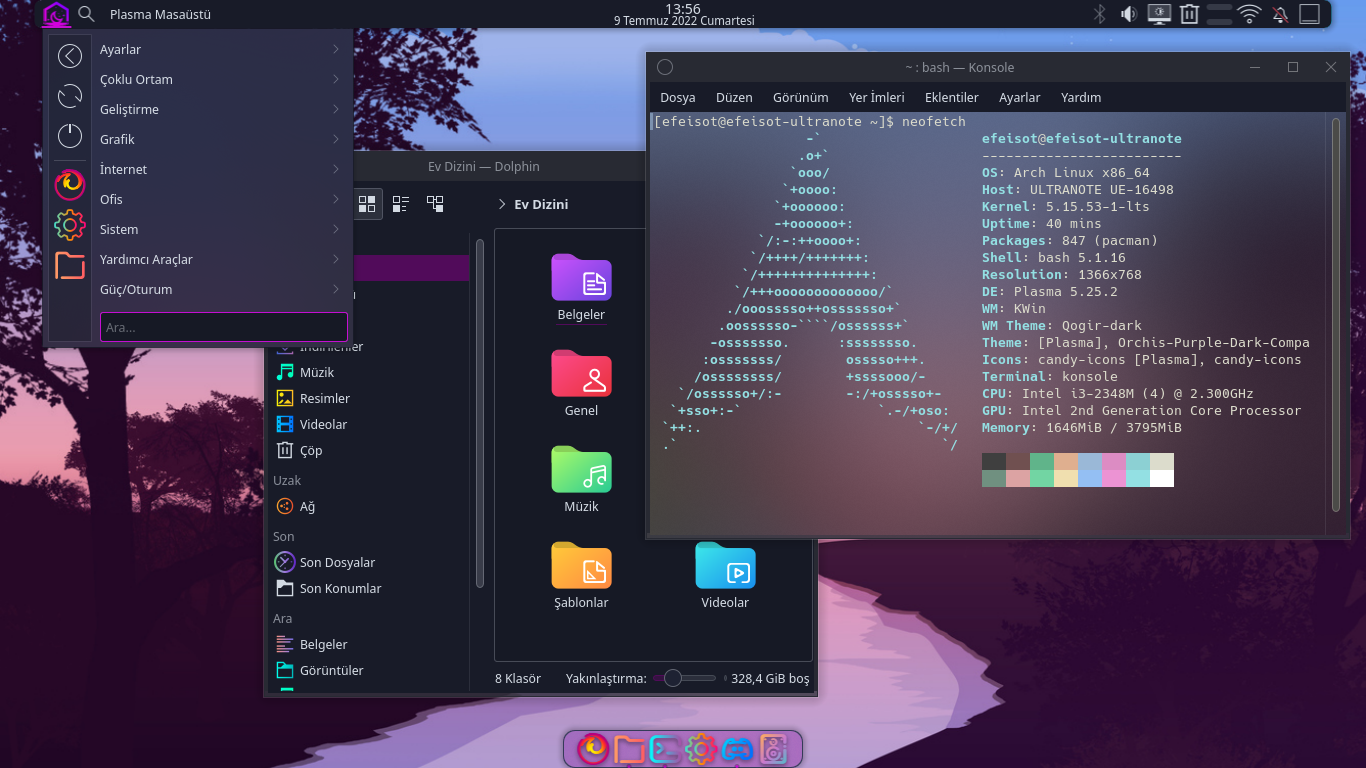The image size is (1366, 768).
Task: Click the Konsole vertical scrollbar
Action: 1335,315
